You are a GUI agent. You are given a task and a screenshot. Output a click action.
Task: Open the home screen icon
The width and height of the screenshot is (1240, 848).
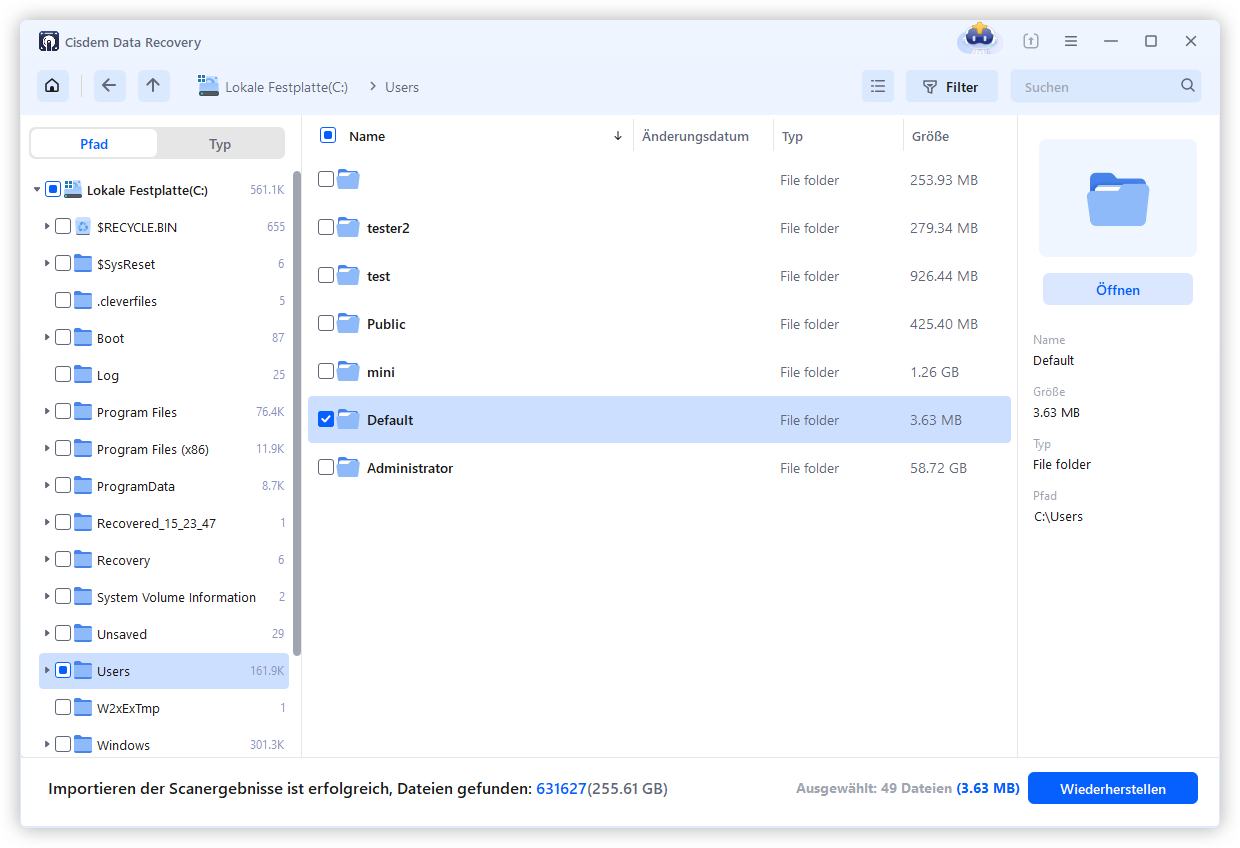(x=52, y=86)
